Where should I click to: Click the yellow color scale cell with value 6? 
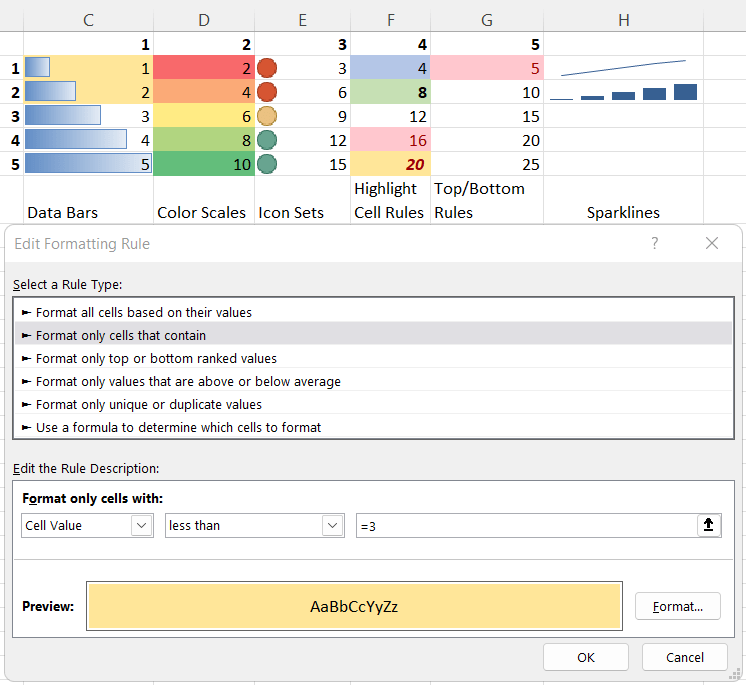coord(204,116)
